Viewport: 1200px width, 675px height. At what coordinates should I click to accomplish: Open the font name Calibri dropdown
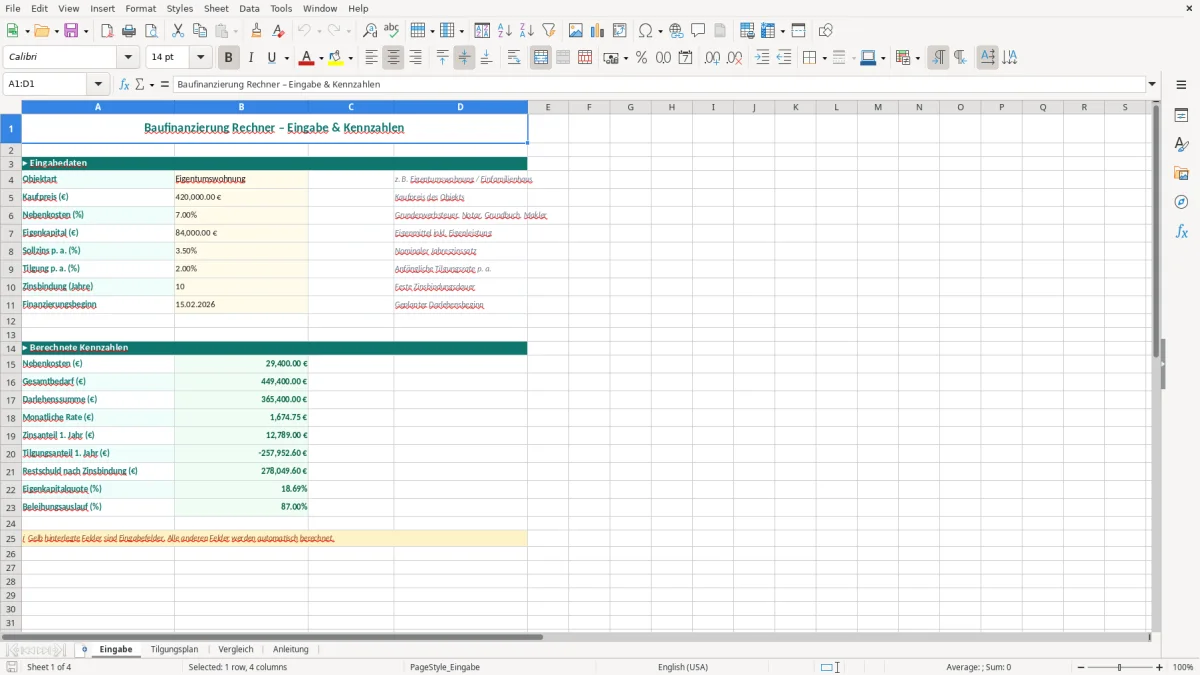[130, 58]
